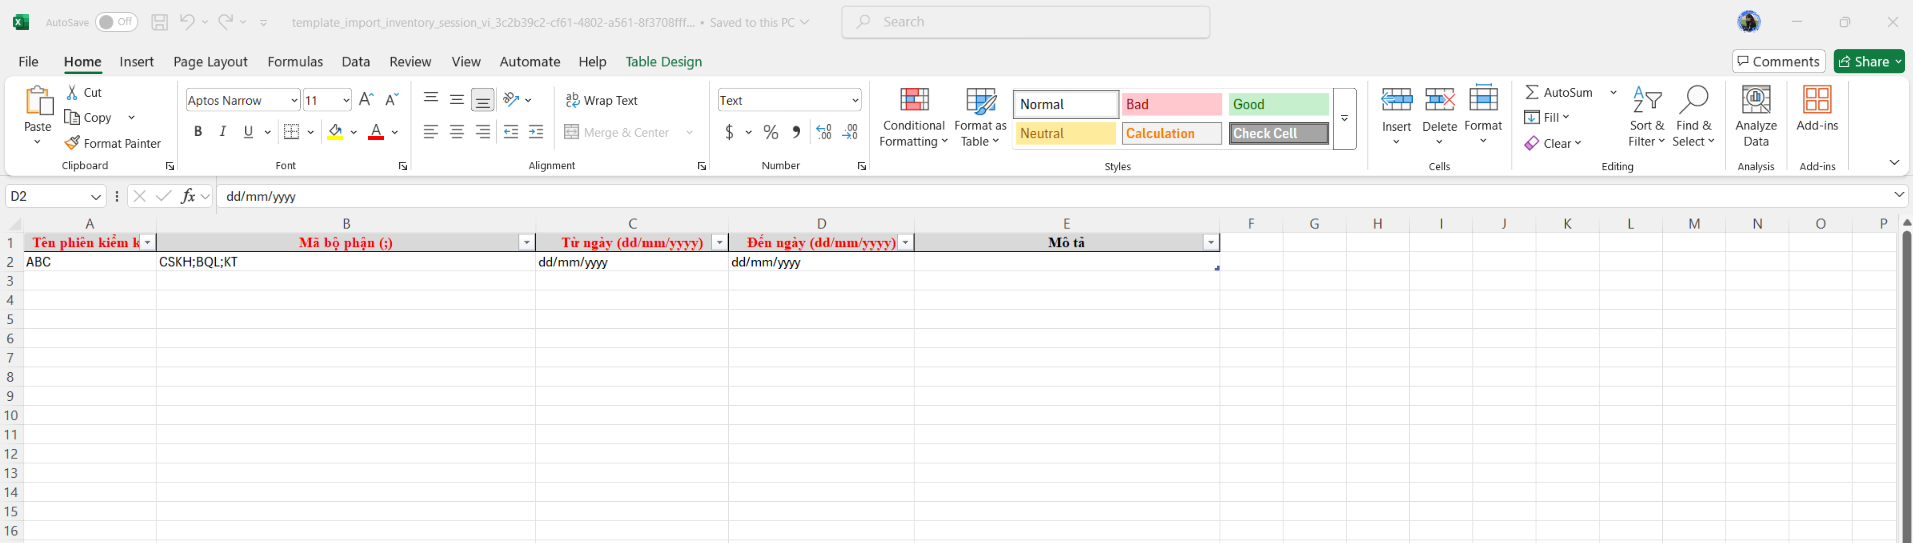Open filter dropdown on Mô tả column
1913x543 pixels.
click(1211, 243)
